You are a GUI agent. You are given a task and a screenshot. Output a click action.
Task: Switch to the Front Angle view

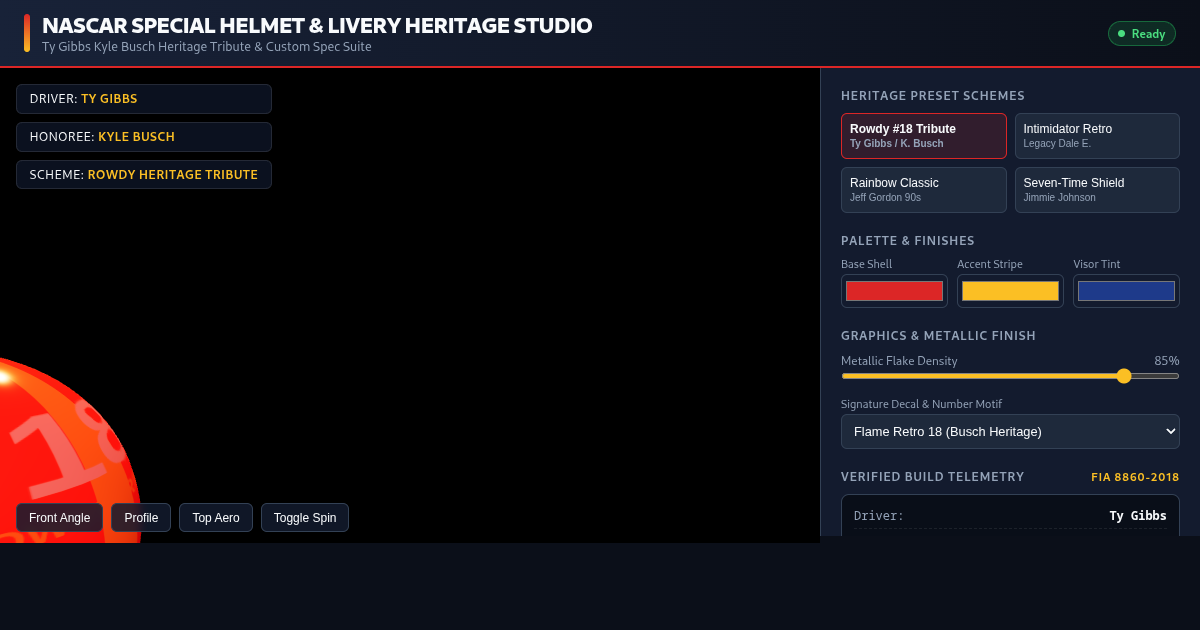(59, 518)
